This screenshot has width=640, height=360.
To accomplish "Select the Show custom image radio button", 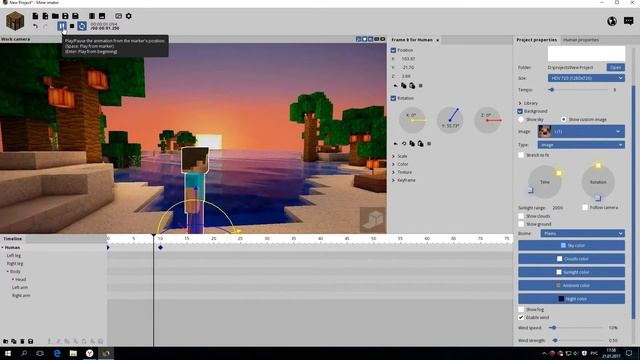I will click(x=564, y=120).
